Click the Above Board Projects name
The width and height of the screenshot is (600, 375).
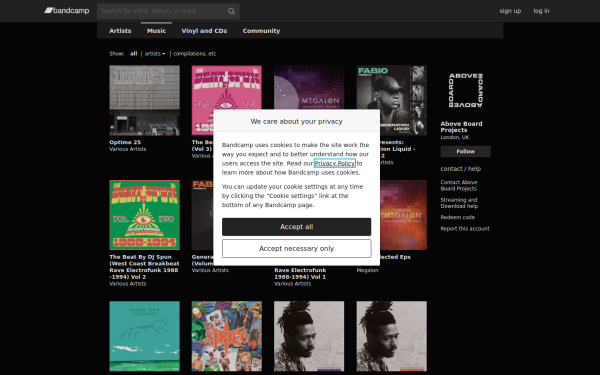pos(461,127)
